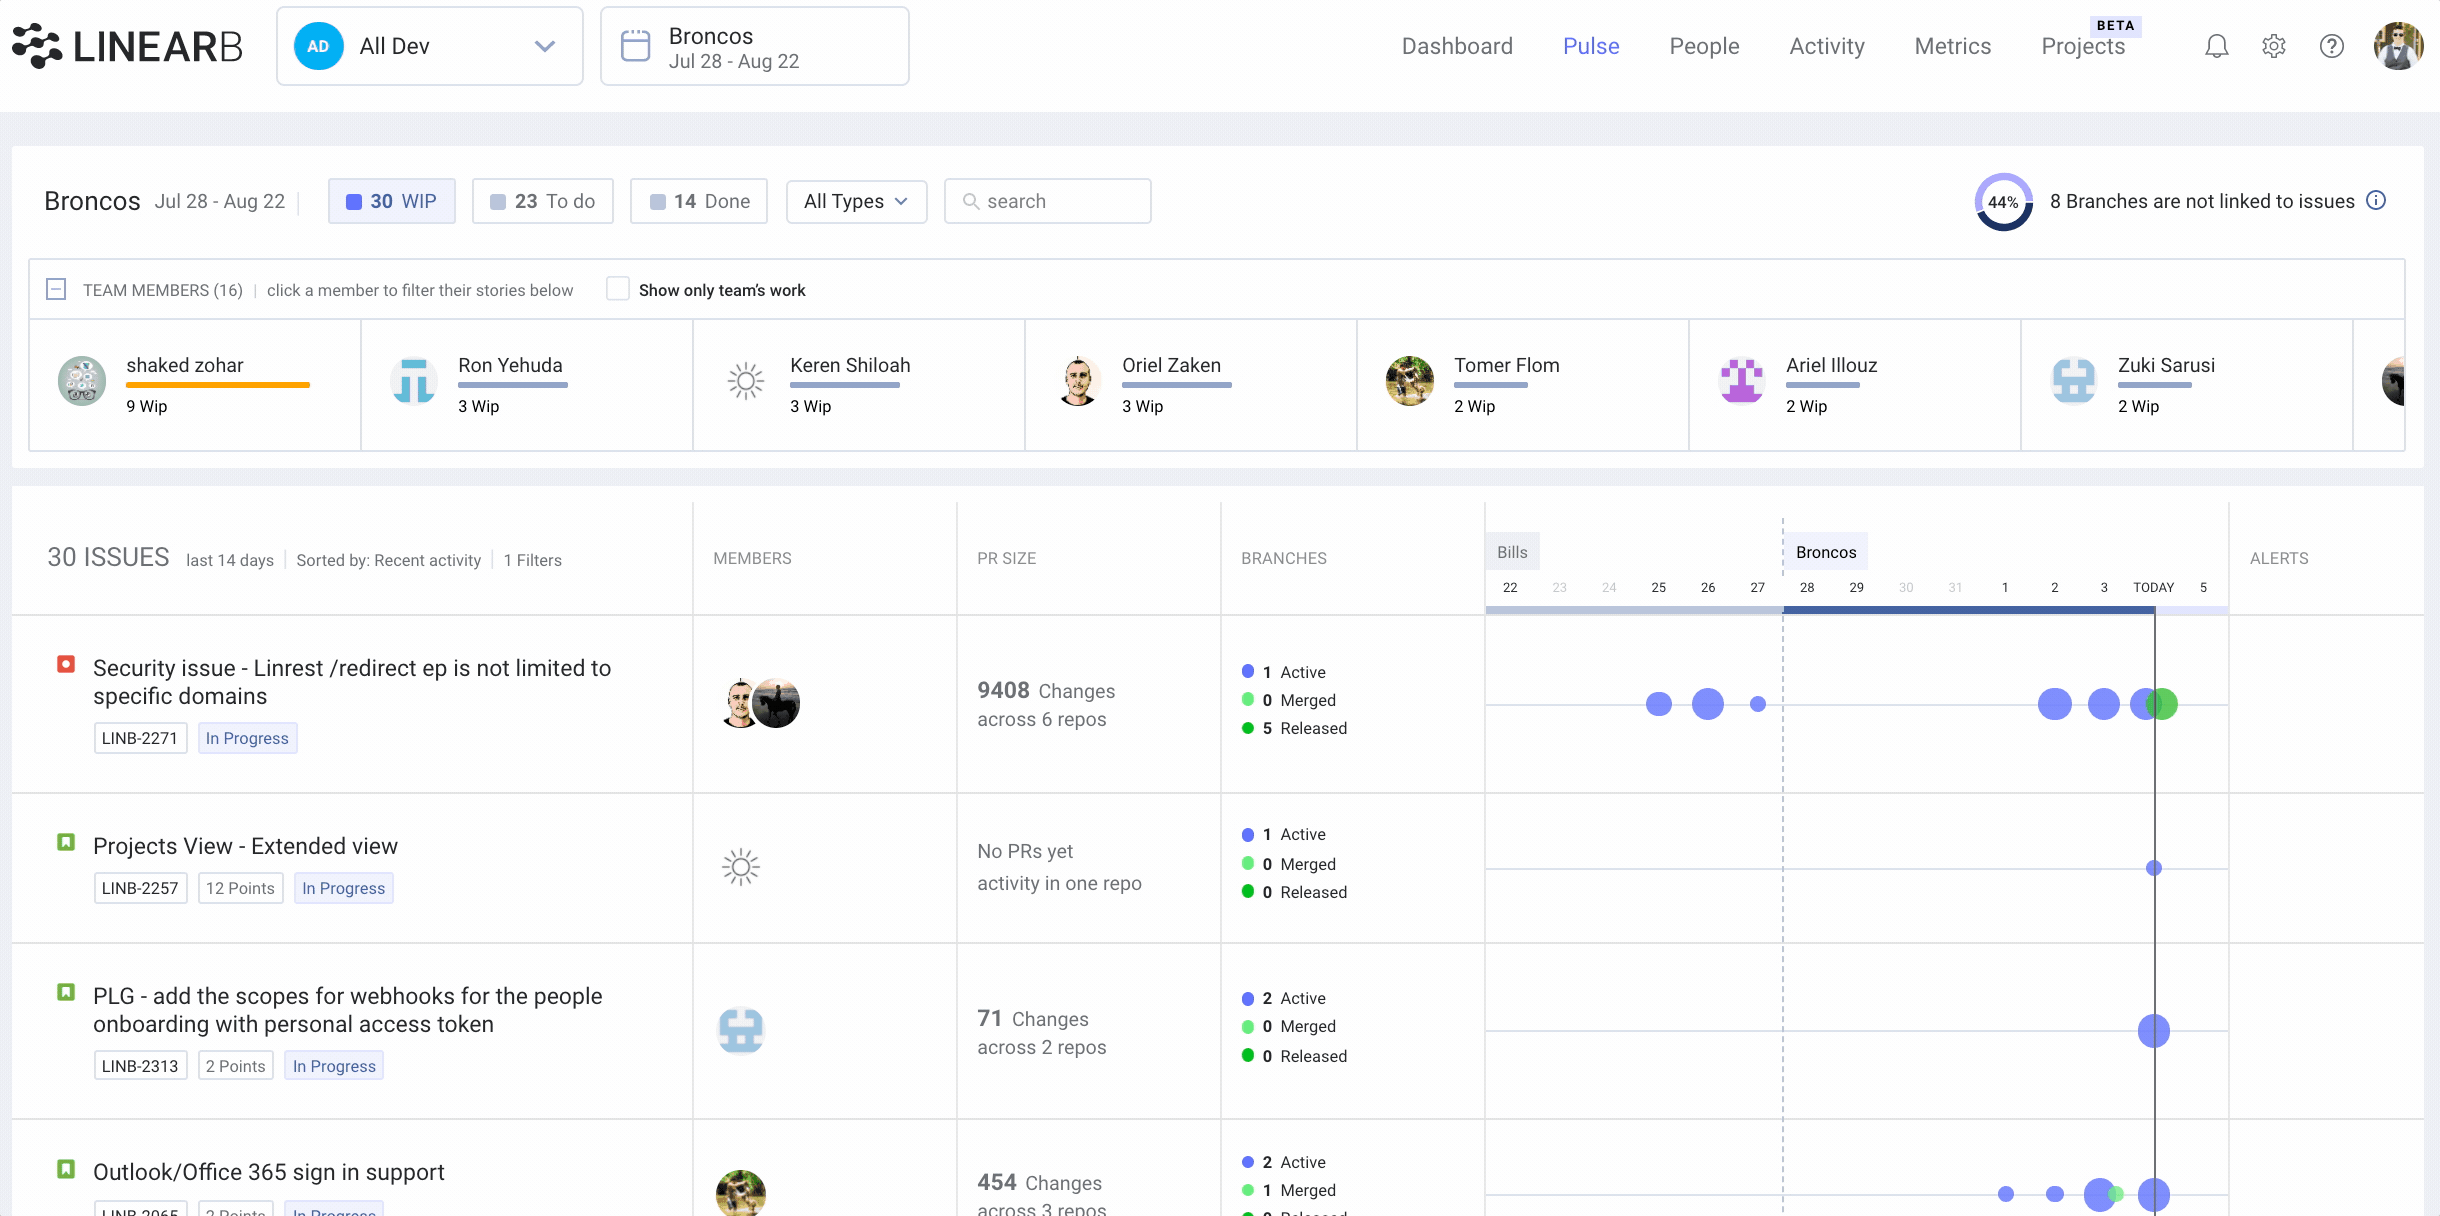This screenshot has width=2440, height=1216.
Task: Click Ariel Illouz's avatar icon
Action: [1742, 381]
